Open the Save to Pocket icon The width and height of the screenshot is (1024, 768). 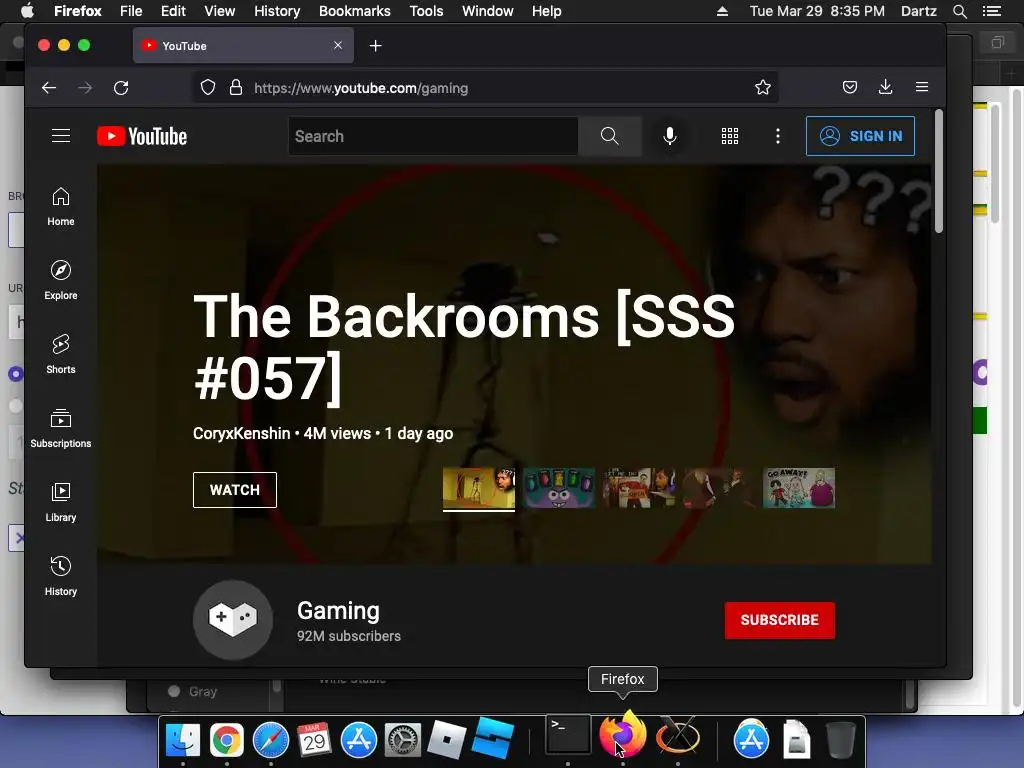(x=850, y=87)
